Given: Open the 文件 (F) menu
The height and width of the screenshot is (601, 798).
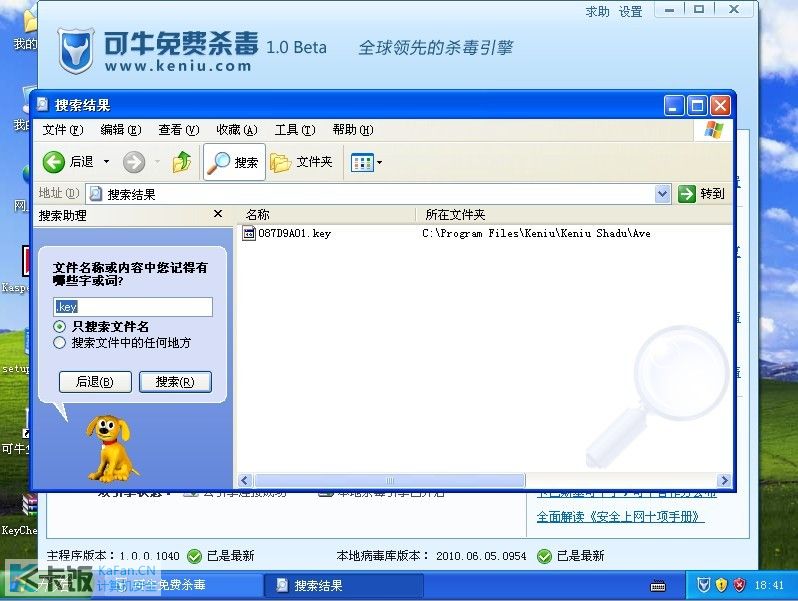Looking at the screenshot, I should tap(63, 130).
